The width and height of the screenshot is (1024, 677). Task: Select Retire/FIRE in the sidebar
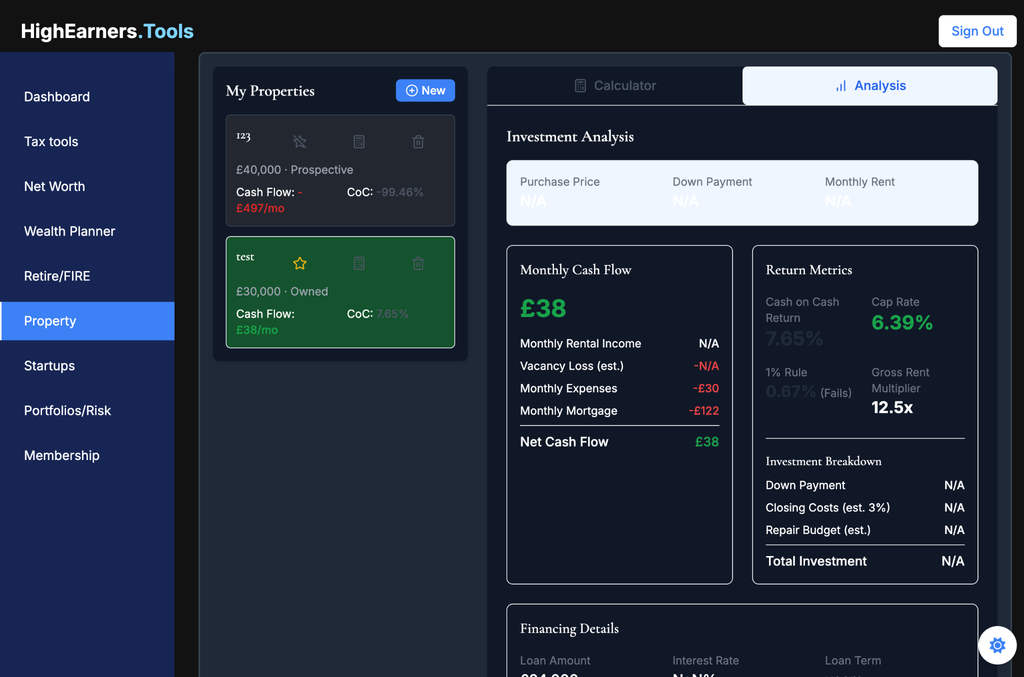[57, 276]
